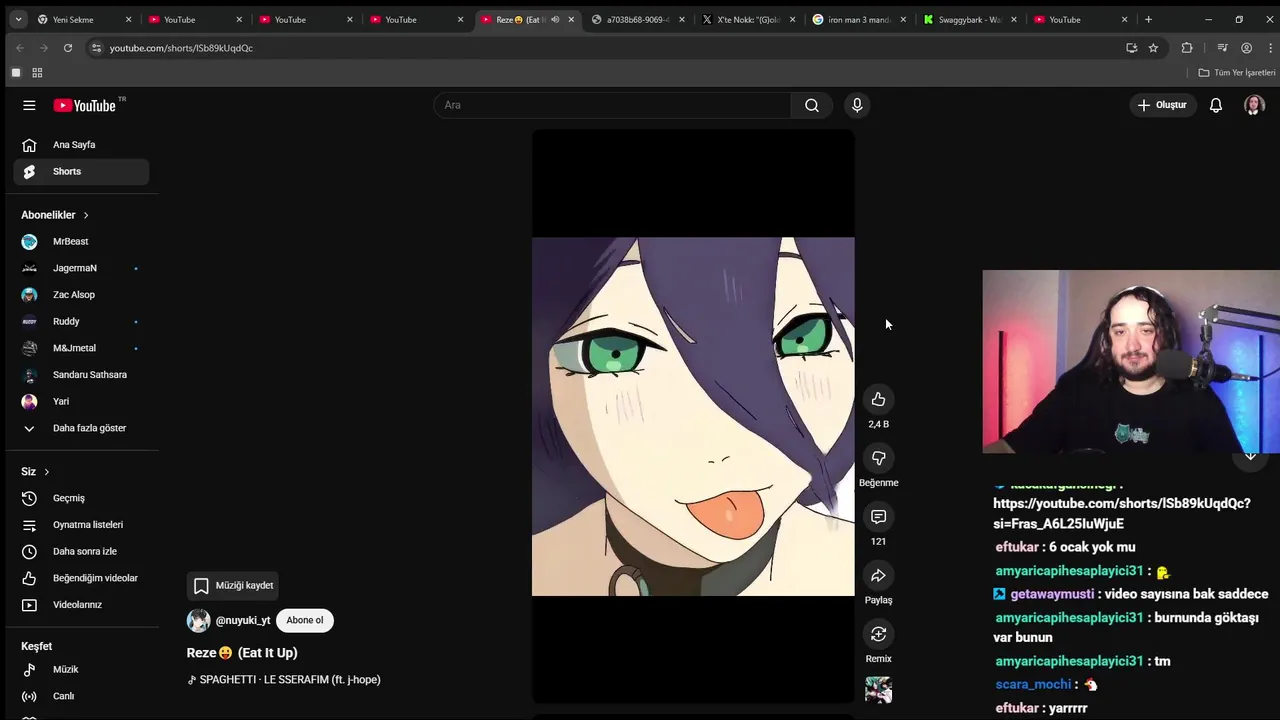Start voice search with microphone icon
The width and height of the screenshot is (1280, 720).
tap(857, 105)
